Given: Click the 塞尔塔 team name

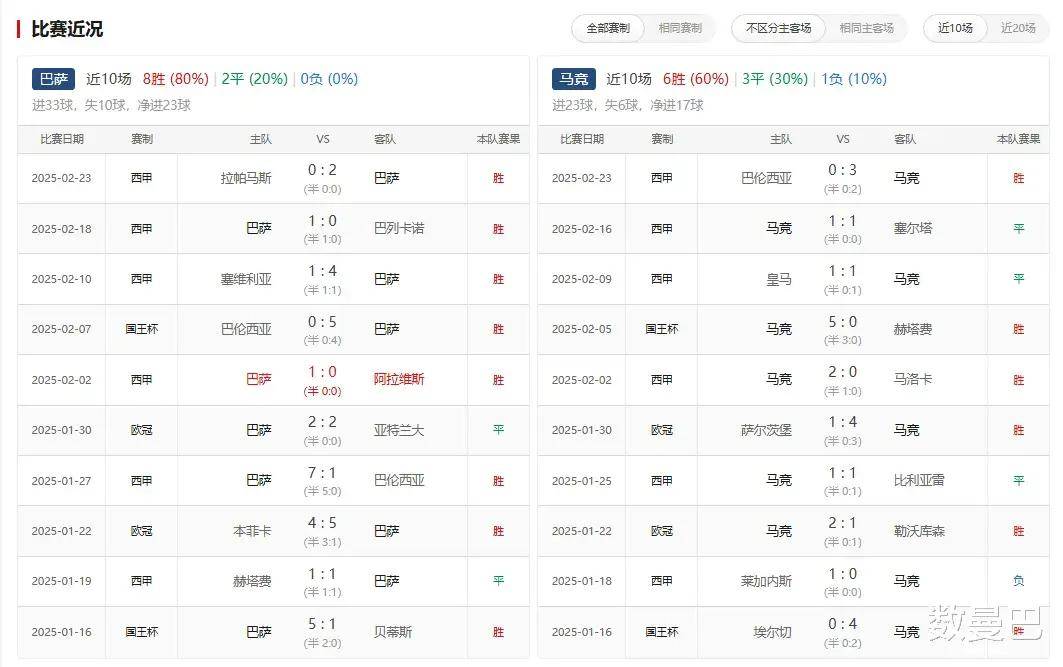Looking at the screenshot, I should [x=912, y=228].
